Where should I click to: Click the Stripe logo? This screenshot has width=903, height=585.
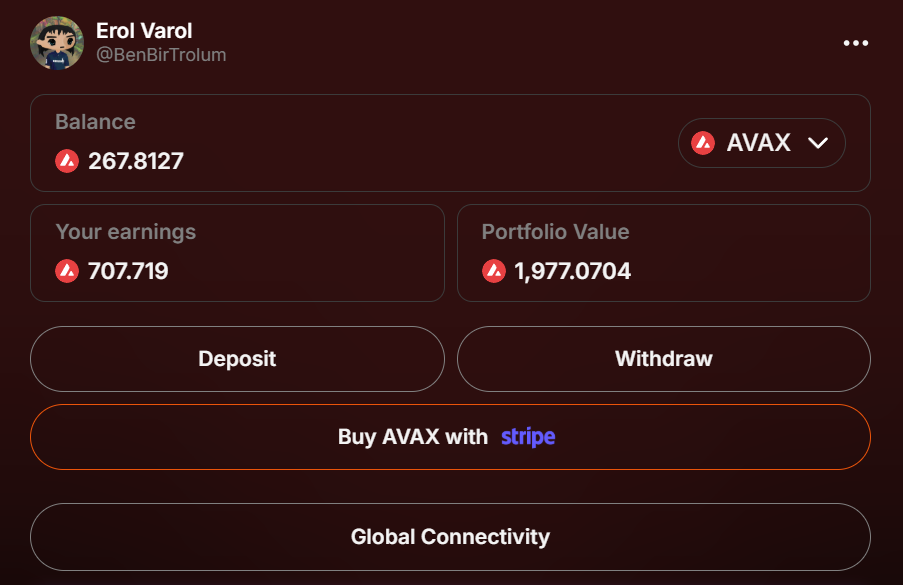coord(528,437)
